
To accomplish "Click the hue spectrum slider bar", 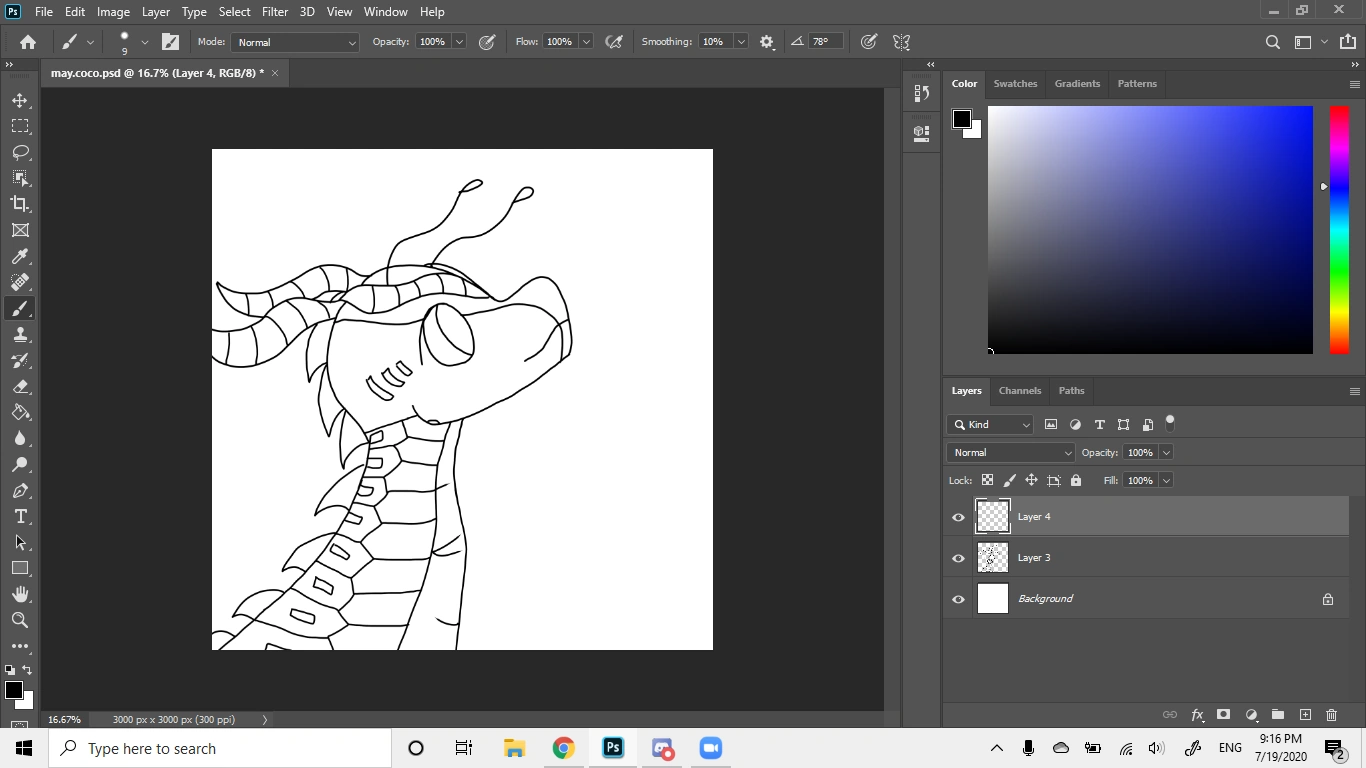I will click(x=1339, y=230).
